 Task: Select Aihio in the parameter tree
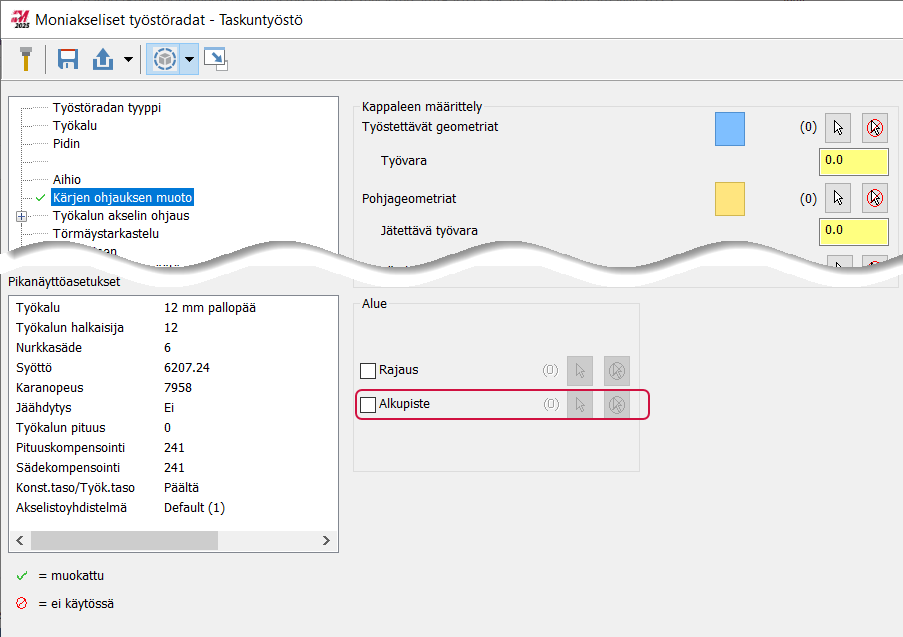click(67, 180)
